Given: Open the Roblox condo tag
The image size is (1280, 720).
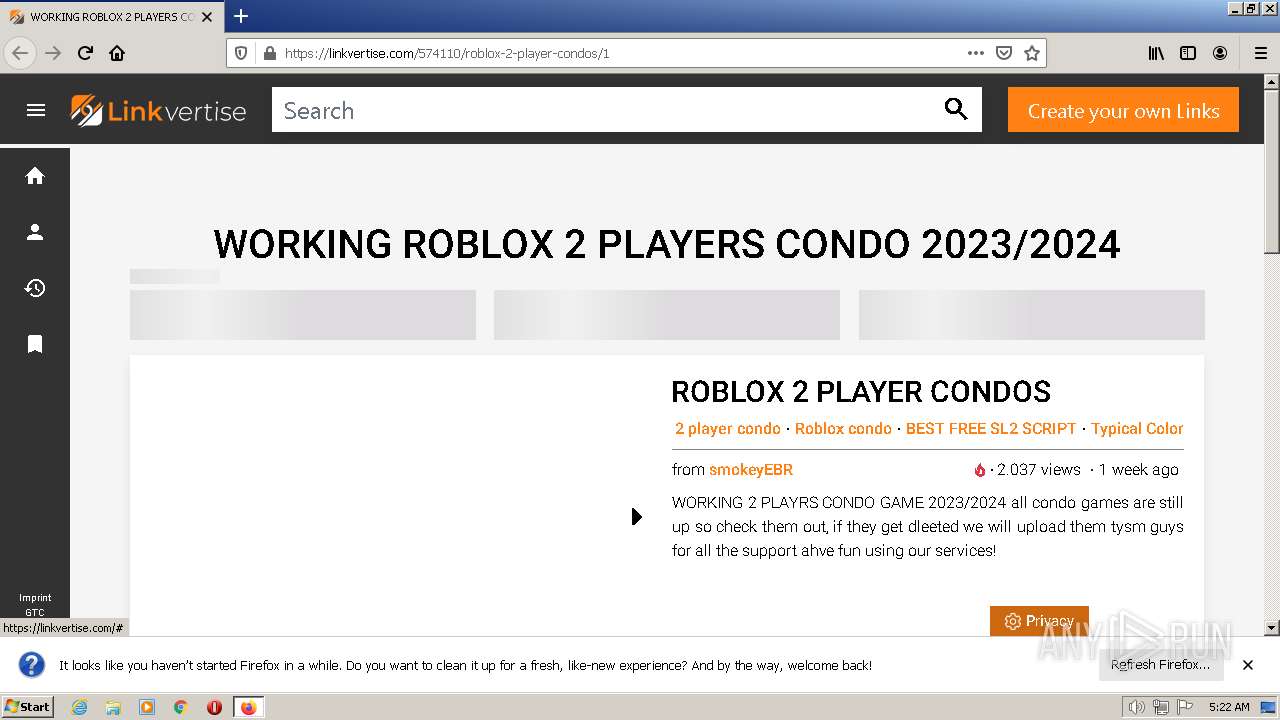Looking at the screenshot, I should tap(843, 428).
